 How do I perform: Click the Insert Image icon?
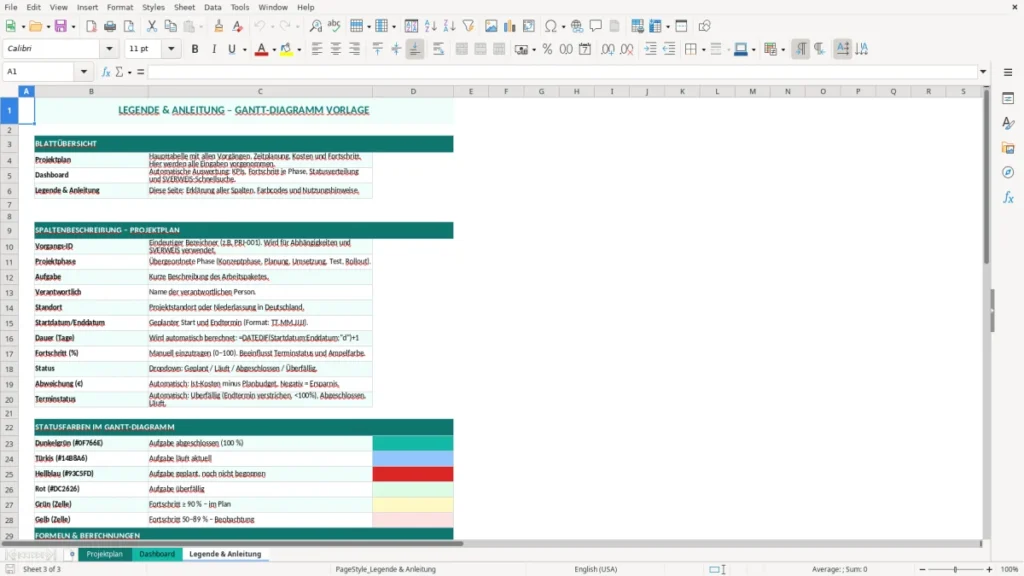tap(491, 26)
